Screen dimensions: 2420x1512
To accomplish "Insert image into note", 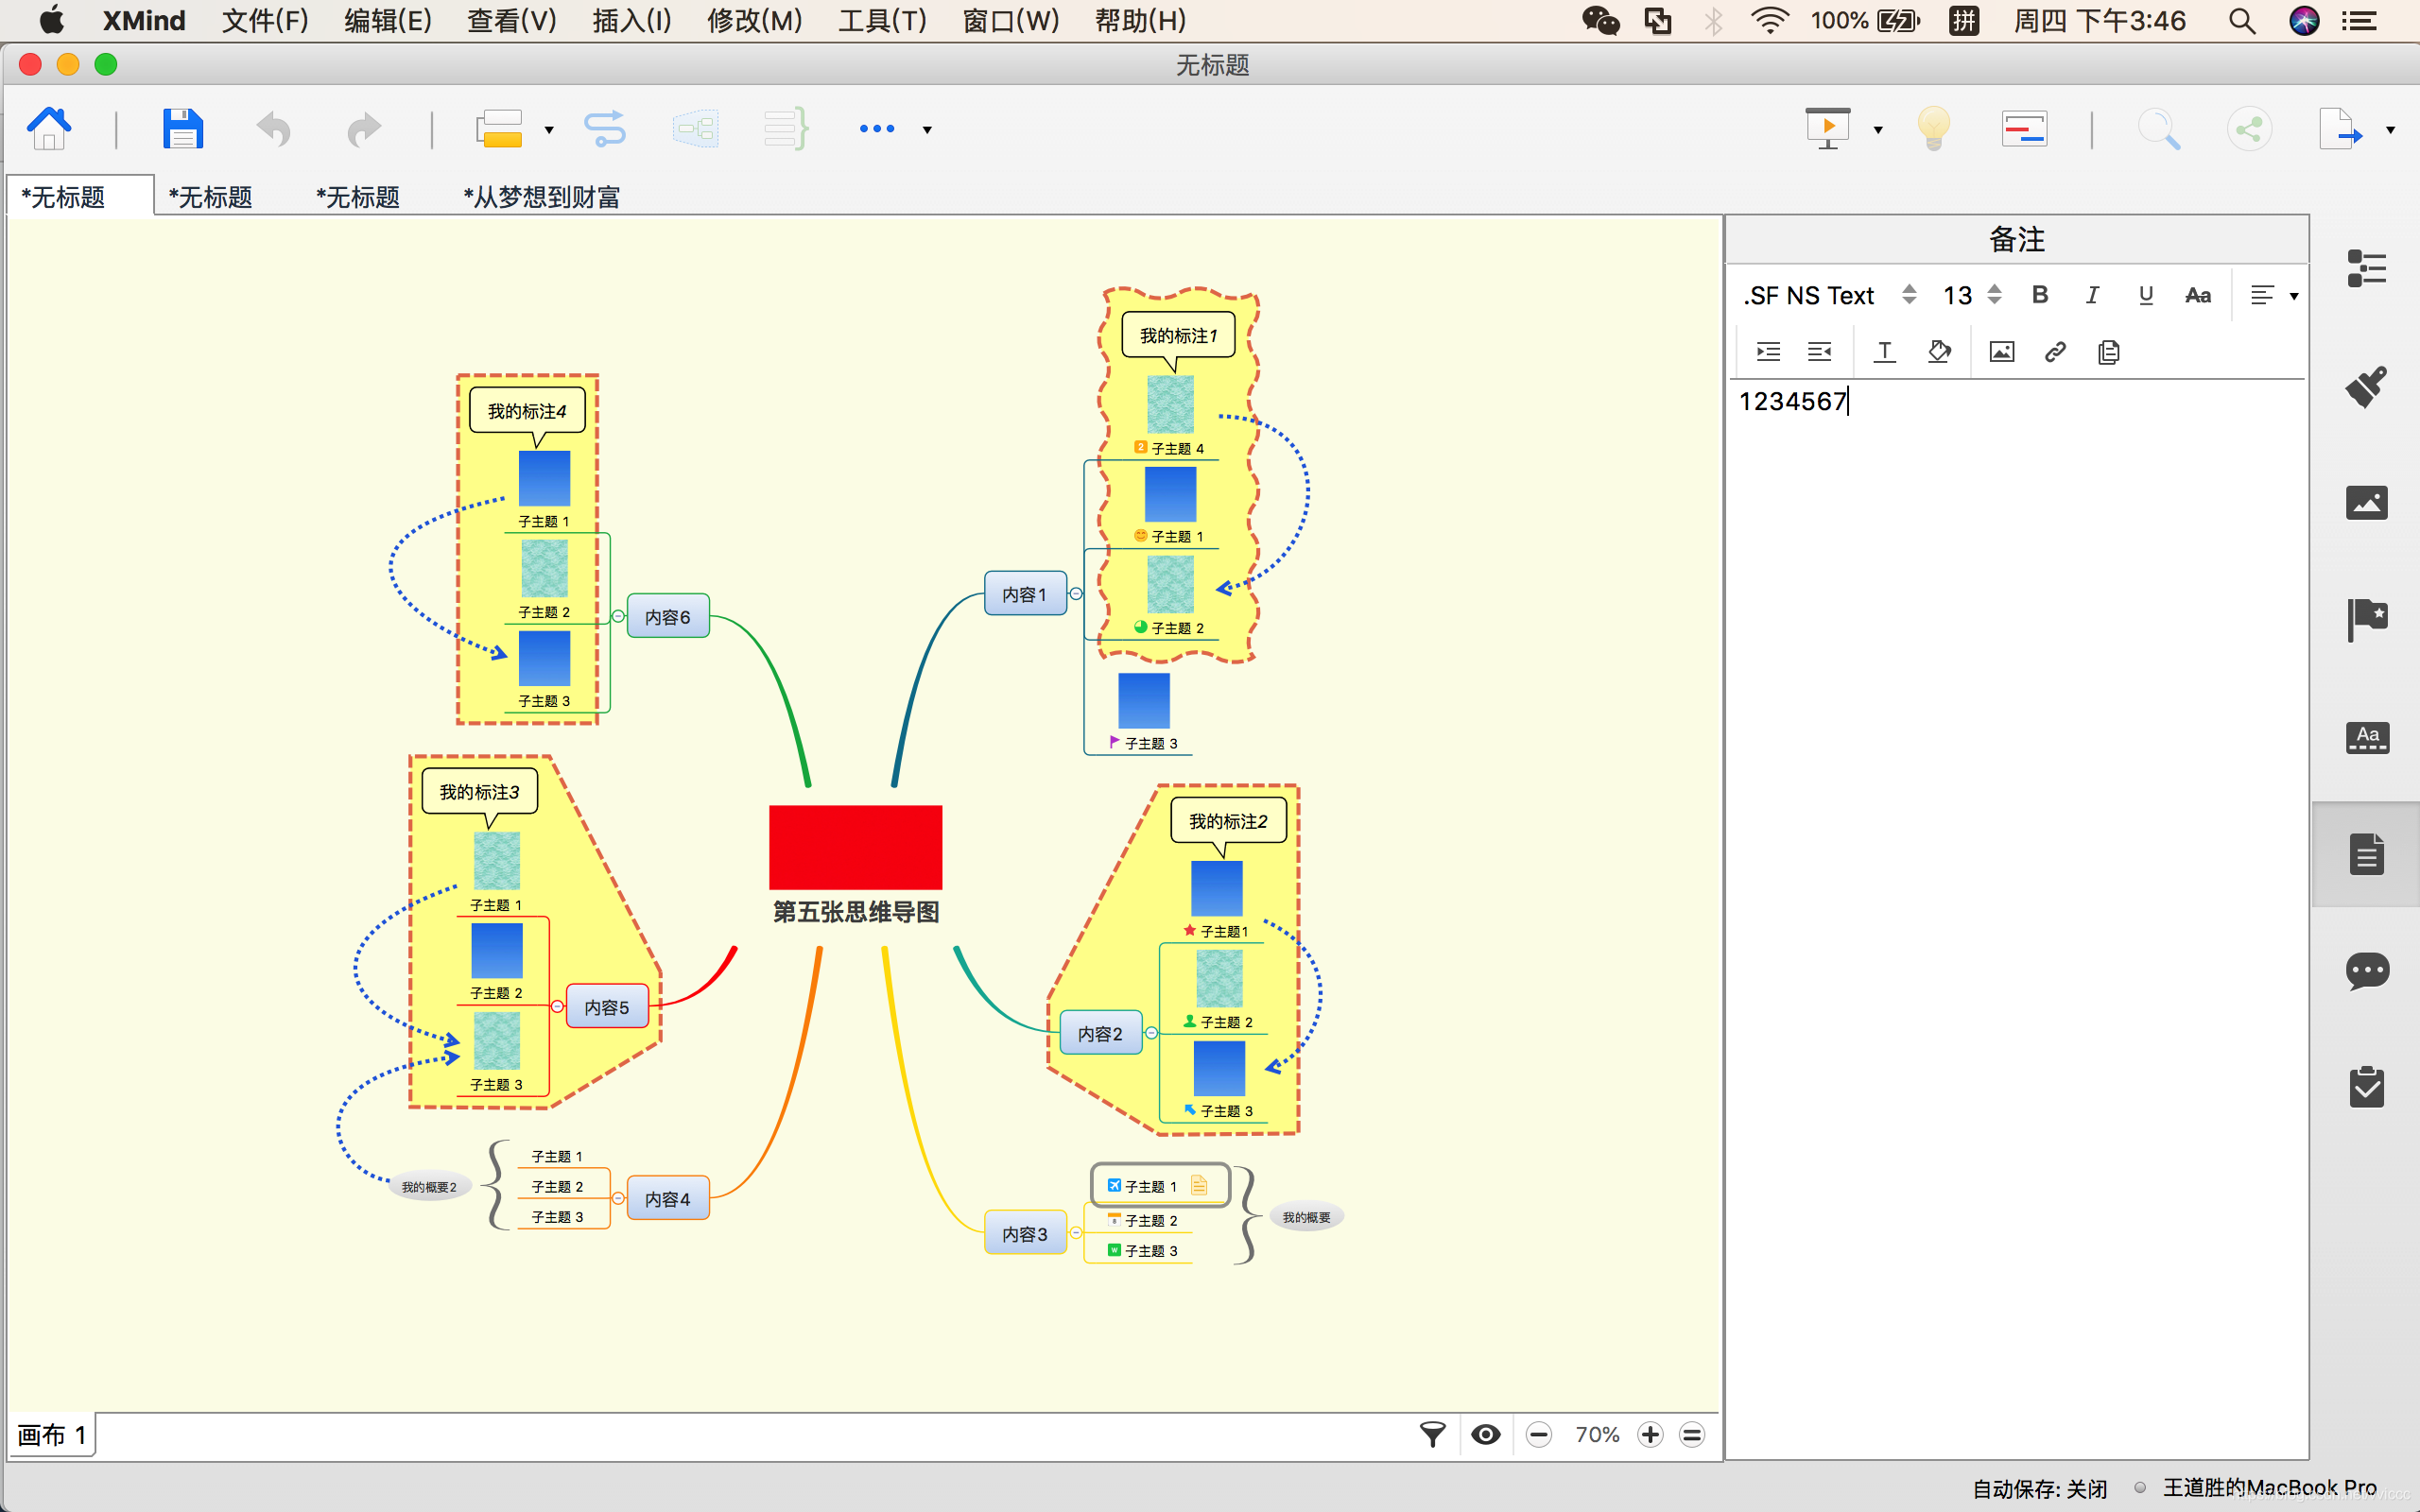I will click(2002, 352).
